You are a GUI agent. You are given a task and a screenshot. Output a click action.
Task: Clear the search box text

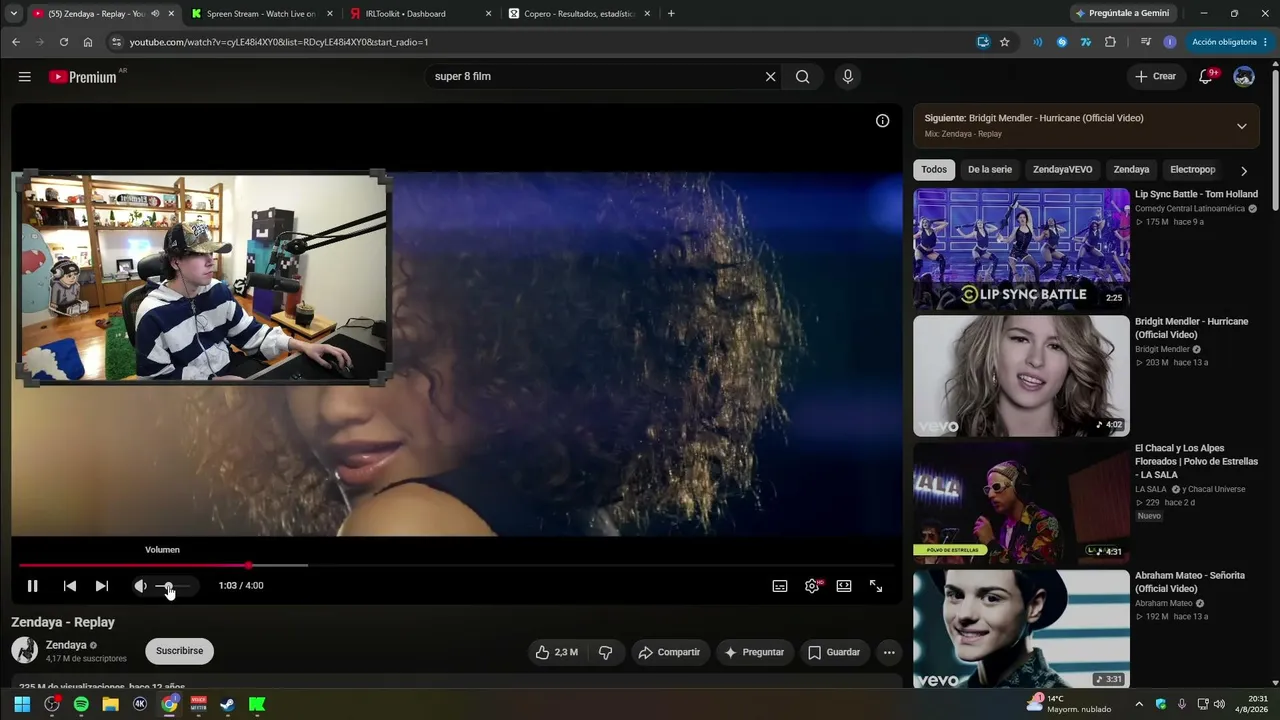tap(770, 77)
